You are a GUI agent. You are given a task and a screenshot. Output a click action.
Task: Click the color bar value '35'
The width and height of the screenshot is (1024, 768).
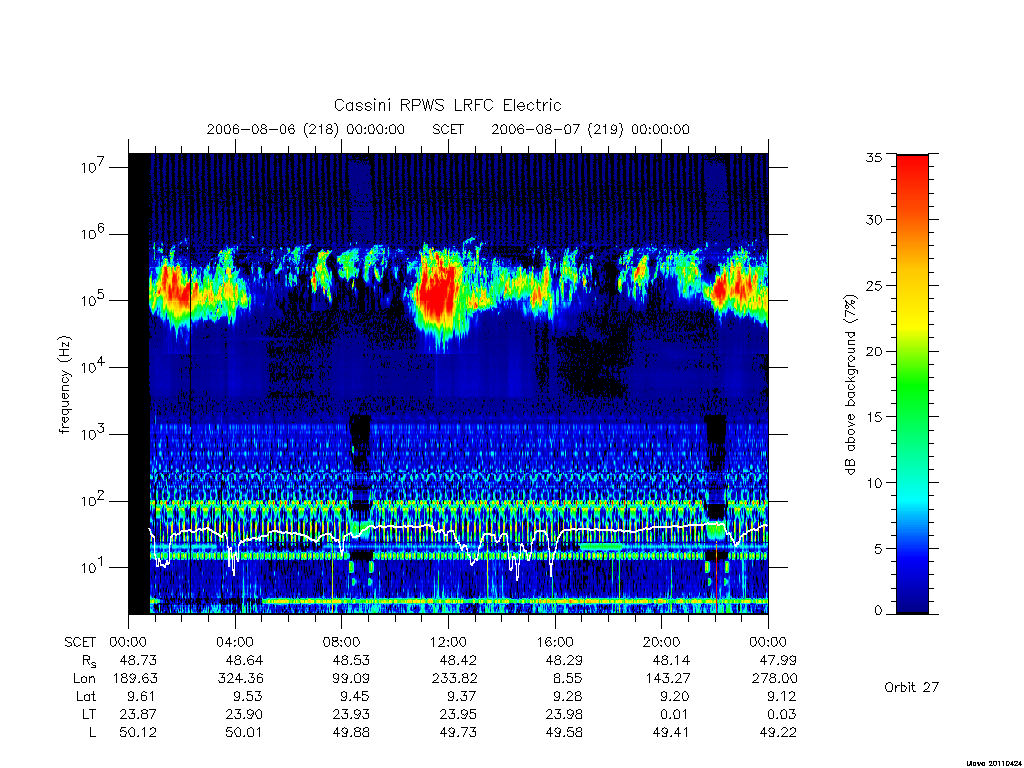click(874, 157)
